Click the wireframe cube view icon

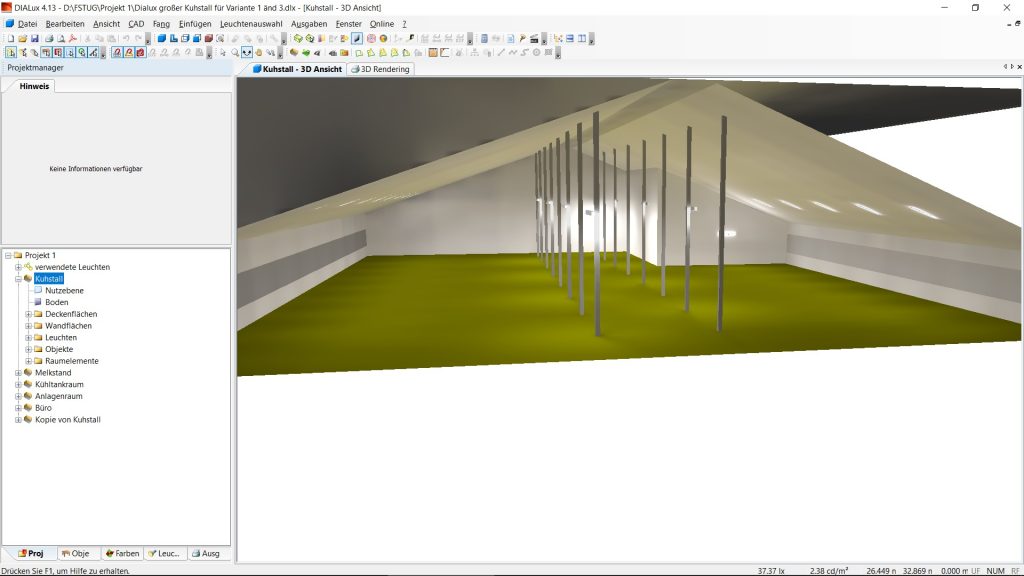pyautogui.click(x=185, y=39)
